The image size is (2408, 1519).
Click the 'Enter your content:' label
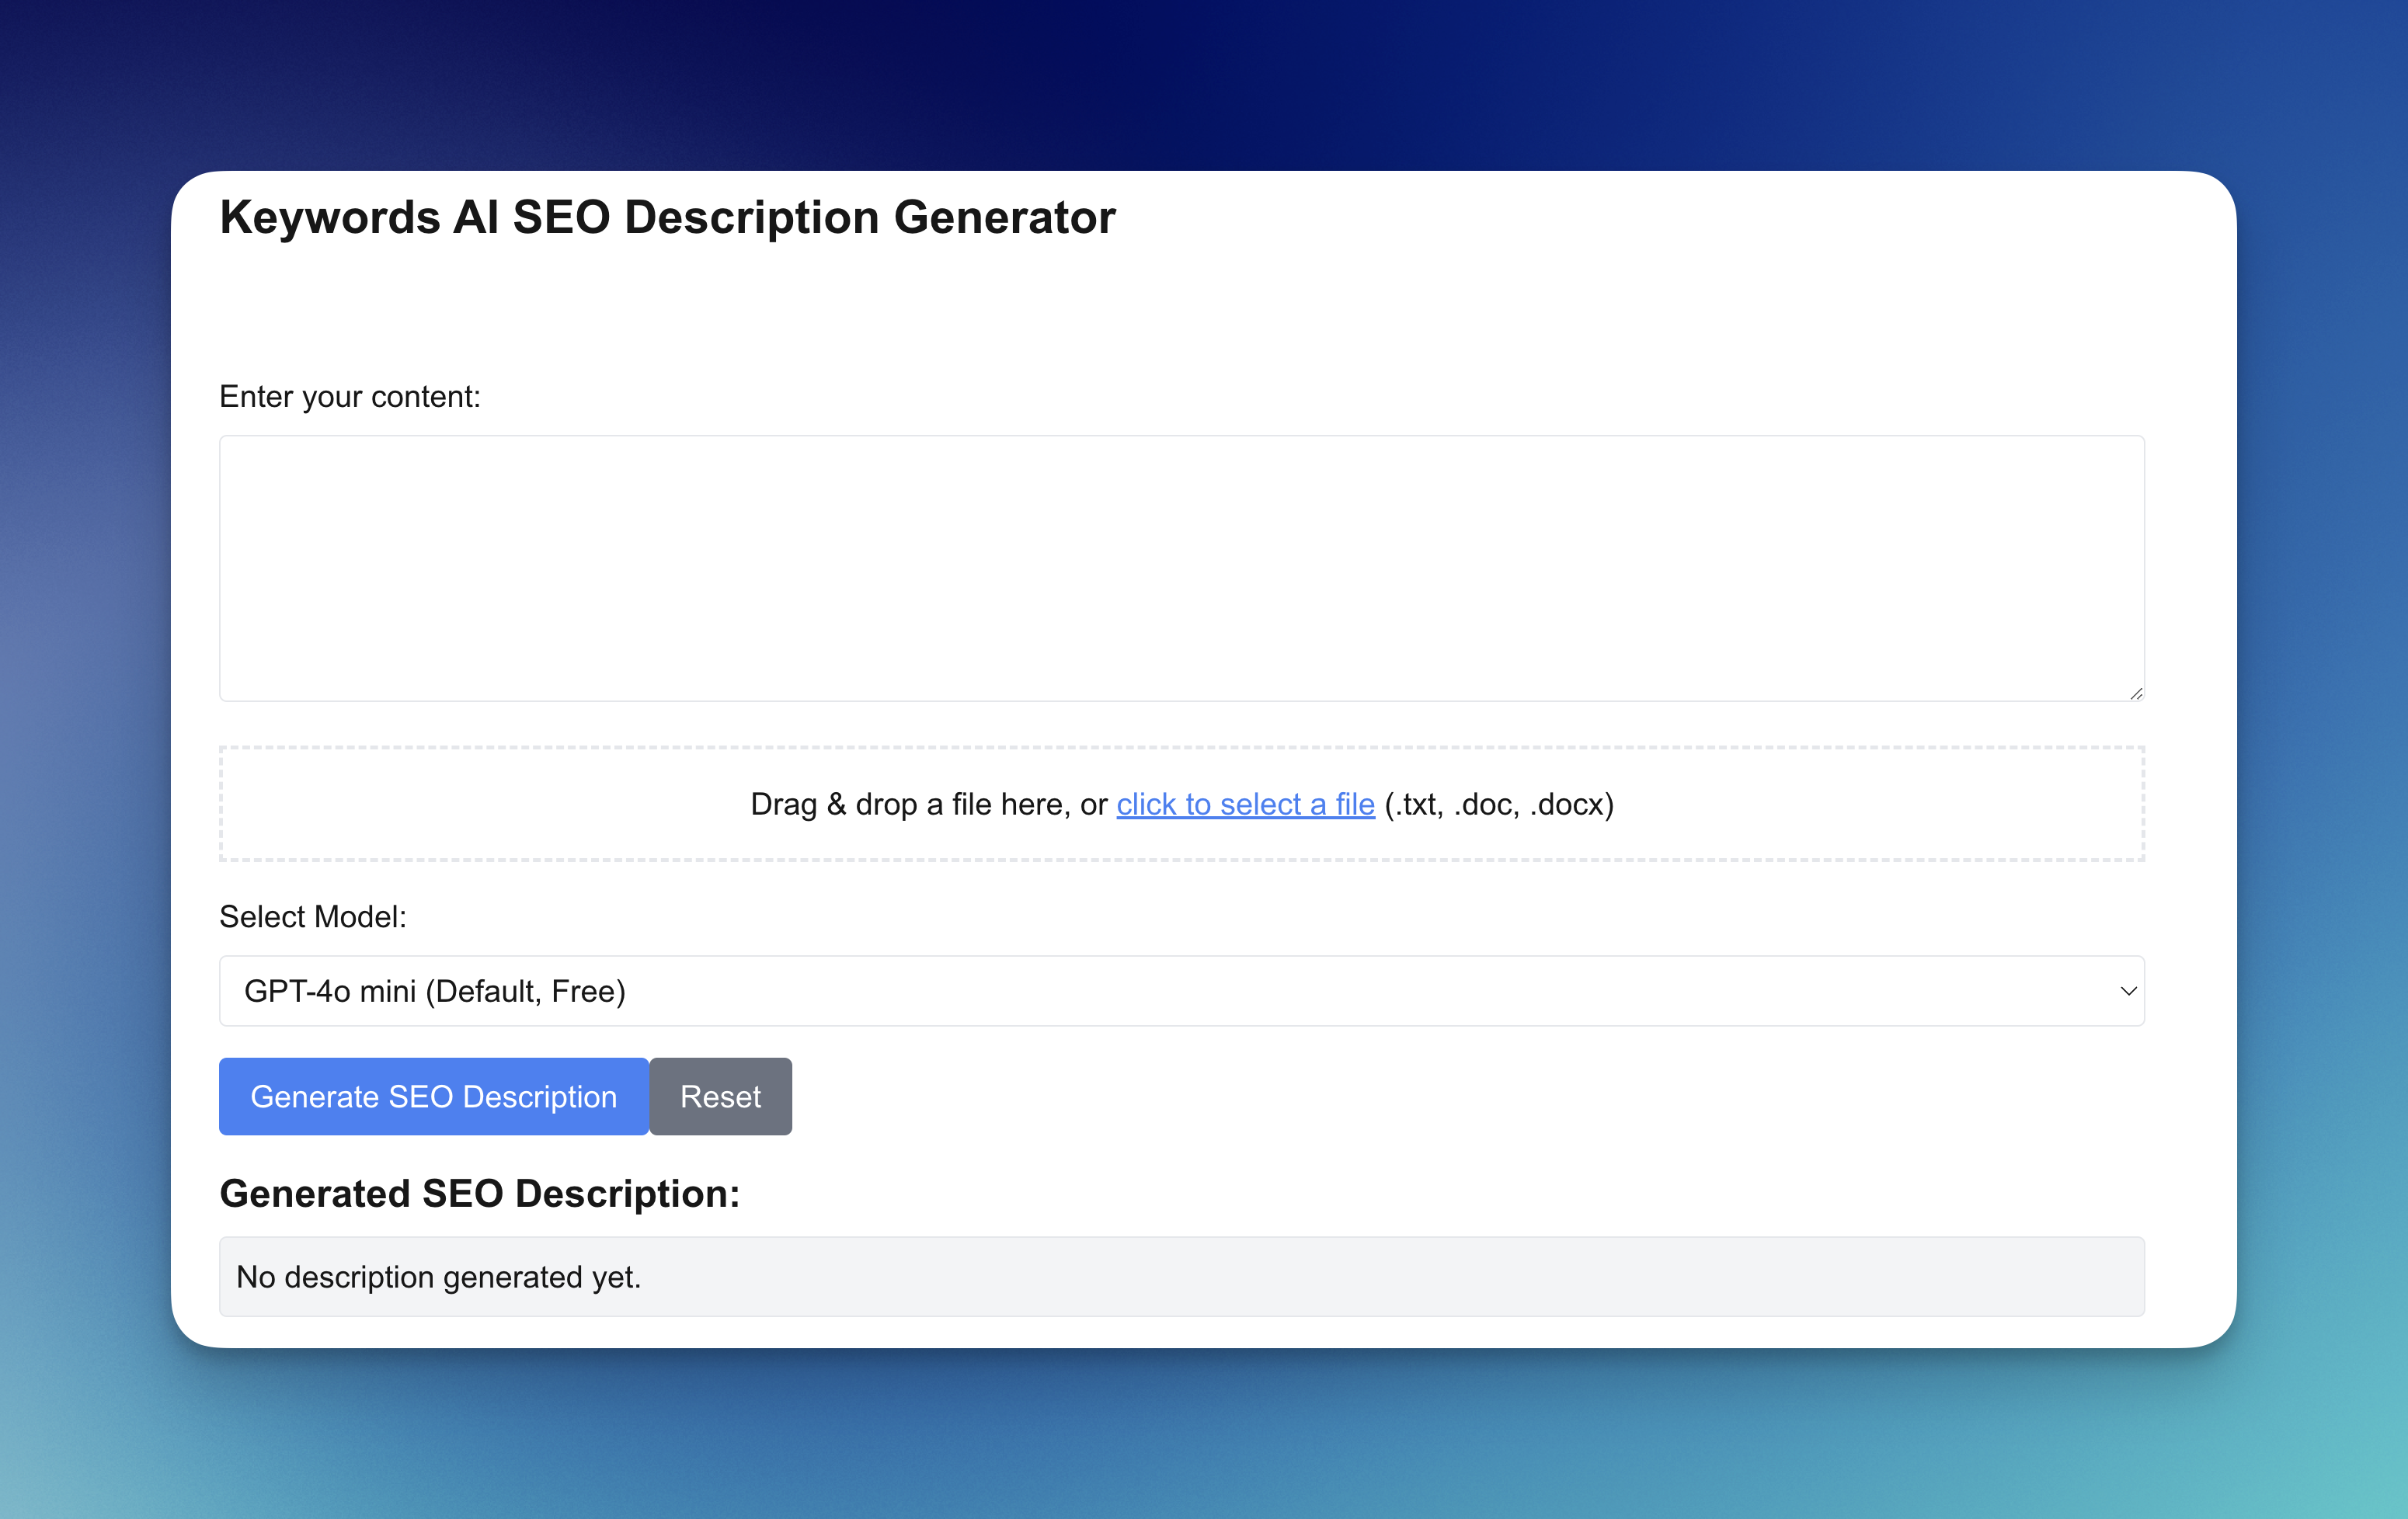350,397
